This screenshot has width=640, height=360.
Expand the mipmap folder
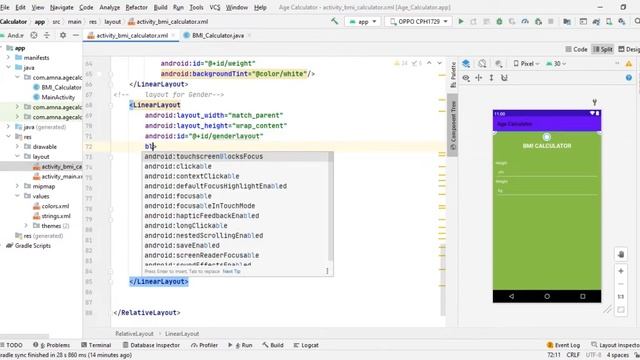click(x=17, y=186)
